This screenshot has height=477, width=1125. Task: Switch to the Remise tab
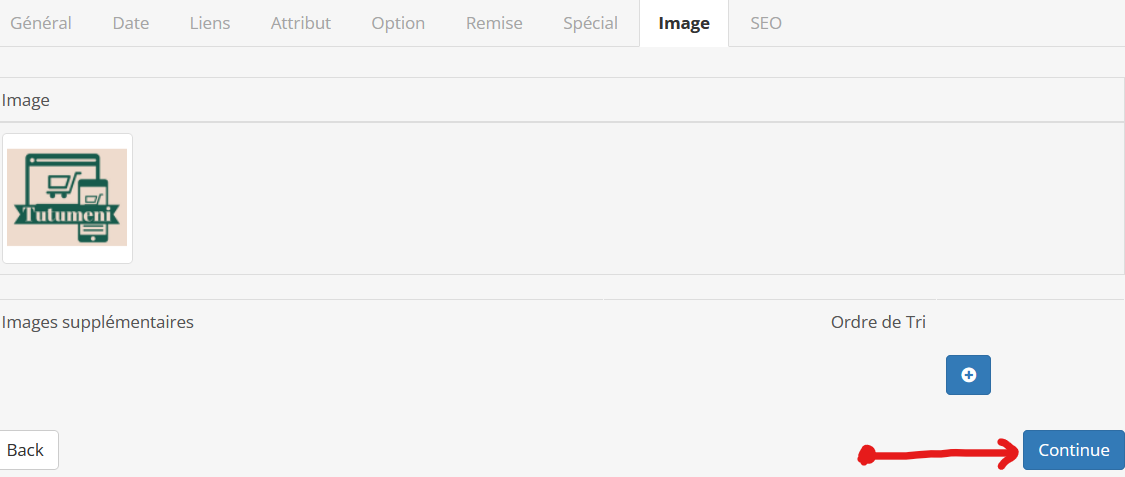[494, 23]
